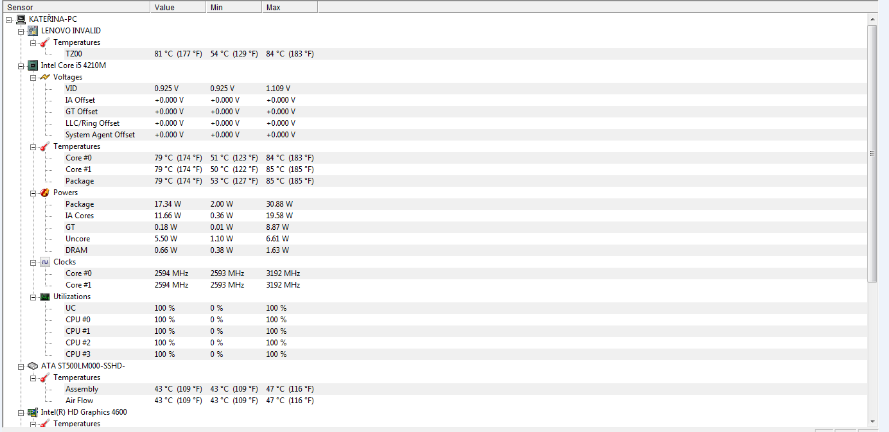Click the Voltages lightning icon
This screenshot has width=889, height=432.
pos(45,77)
